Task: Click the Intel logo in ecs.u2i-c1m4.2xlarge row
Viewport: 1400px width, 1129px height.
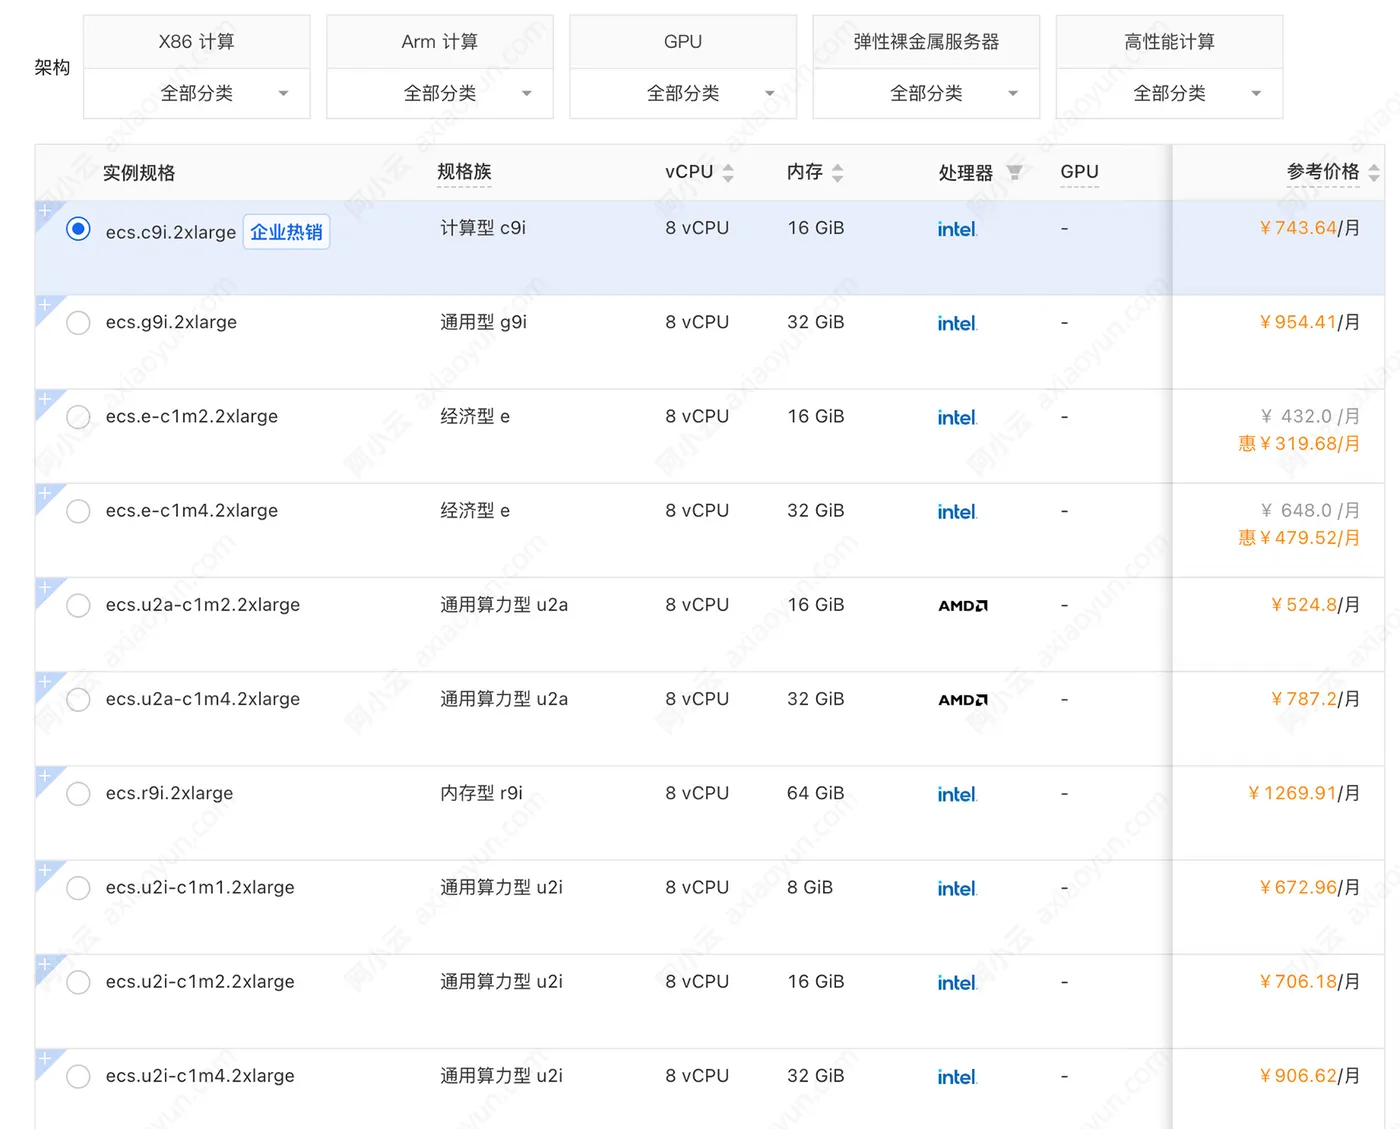Action: pos(957,1077)
